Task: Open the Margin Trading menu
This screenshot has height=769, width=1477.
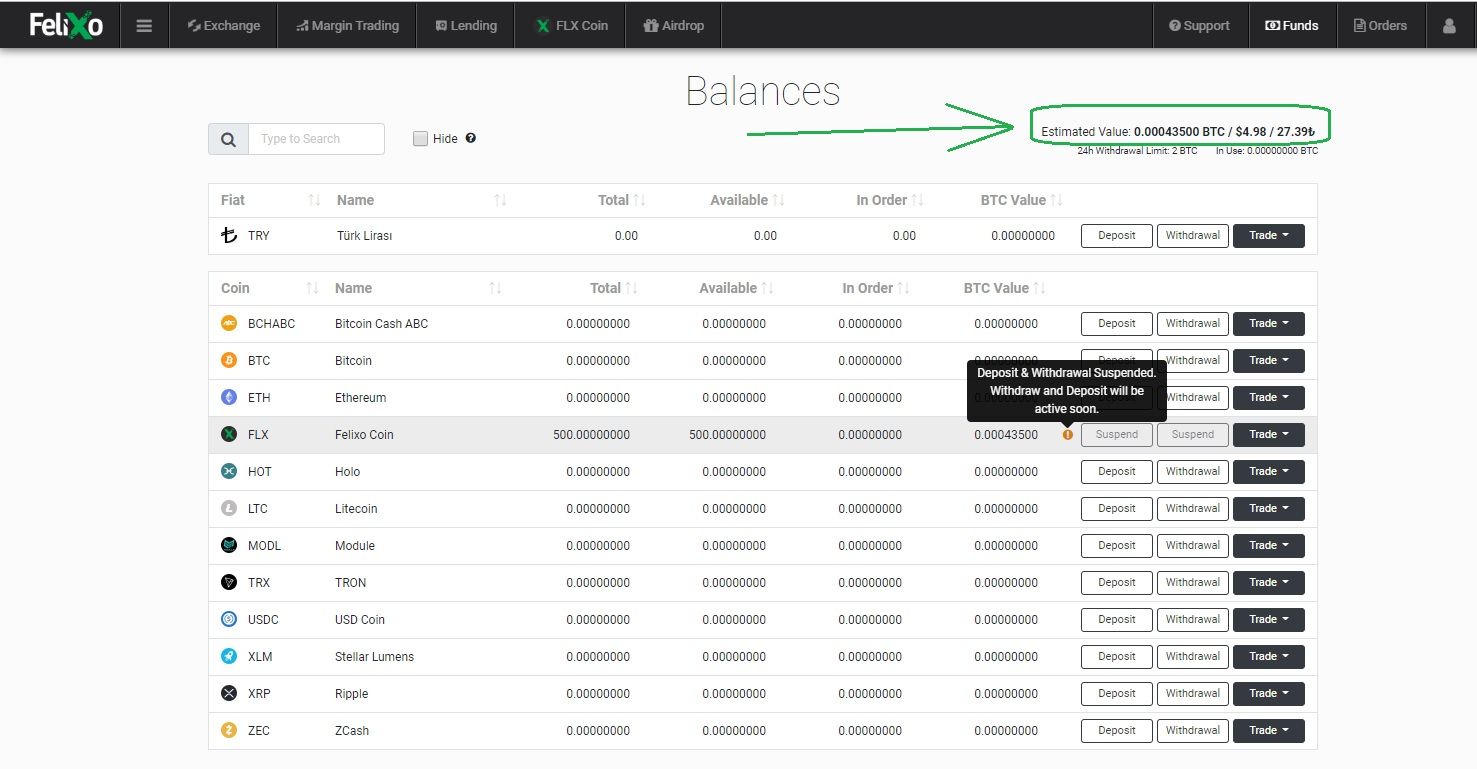Action: pyautogui.click(x=347, y=26)
